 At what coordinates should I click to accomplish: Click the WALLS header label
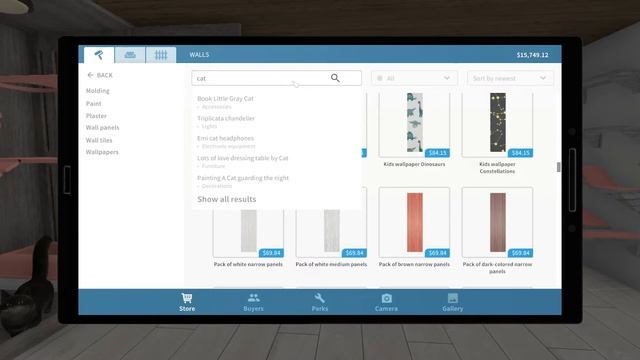click(x=199, y=55)
